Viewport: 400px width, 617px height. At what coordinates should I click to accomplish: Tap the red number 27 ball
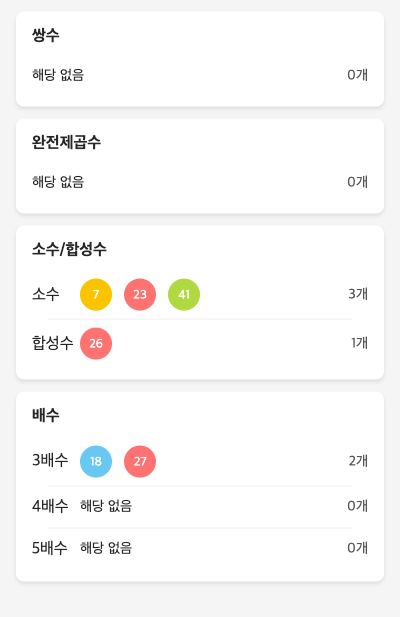click(140, 461)
